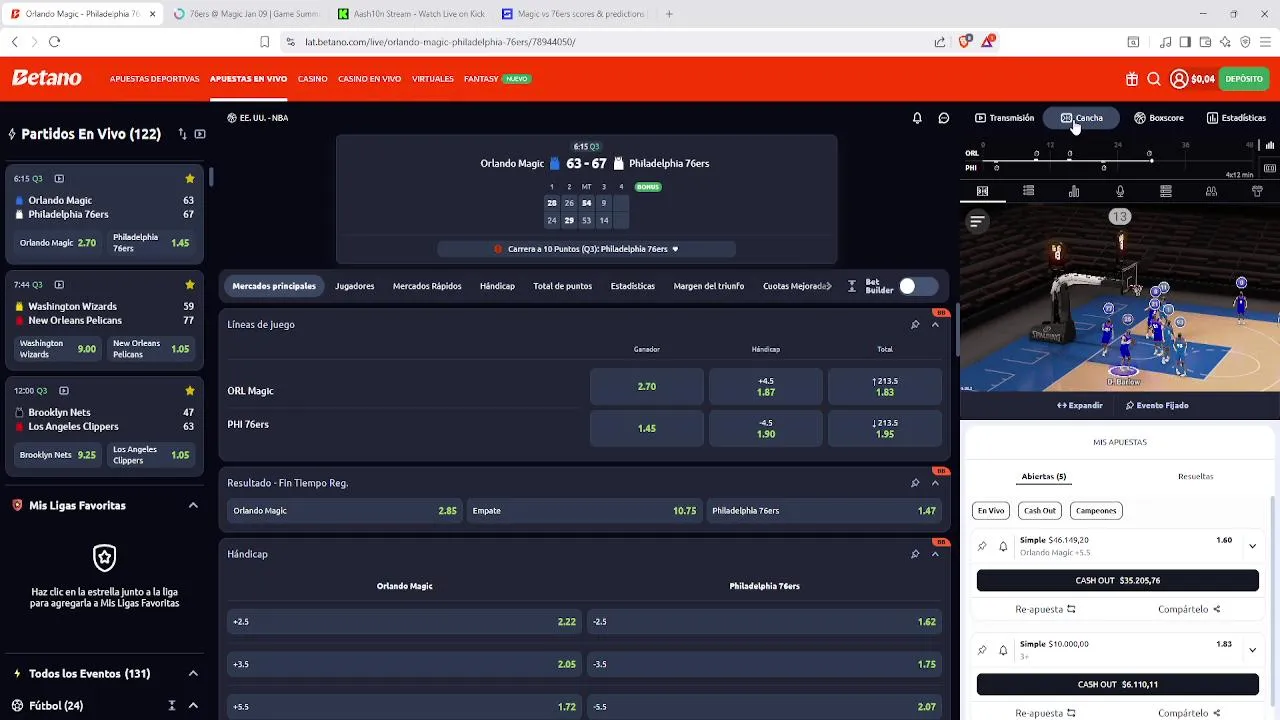Click the Betano logo
The width and height of the screenshot is (1280, 720).
(x=47, y=78)
